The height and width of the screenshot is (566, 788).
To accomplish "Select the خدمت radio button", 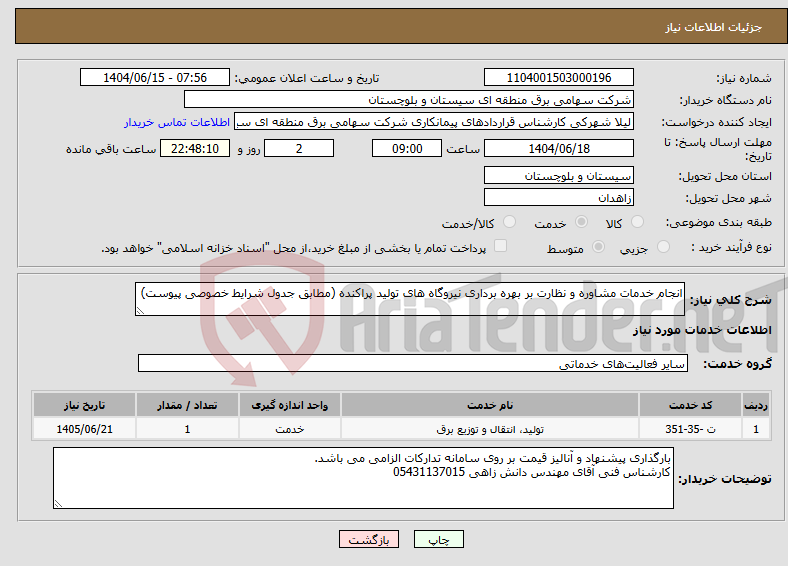I will [581, 222].
